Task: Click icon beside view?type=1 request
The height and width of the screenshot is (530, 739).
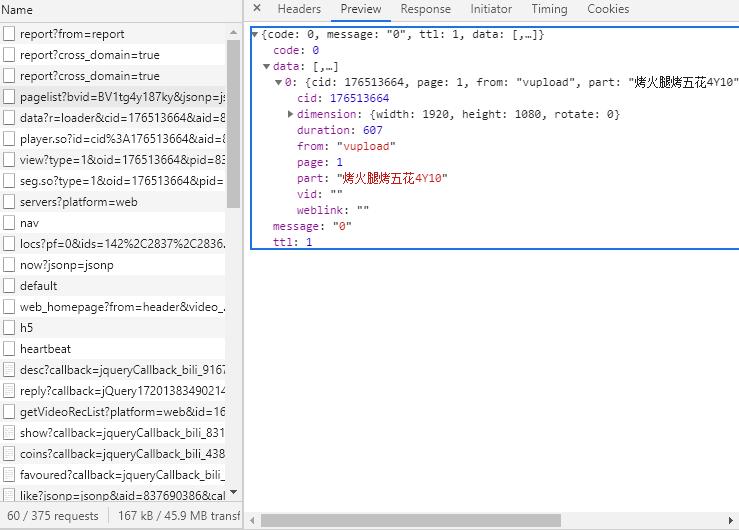Action: point(9,160)
